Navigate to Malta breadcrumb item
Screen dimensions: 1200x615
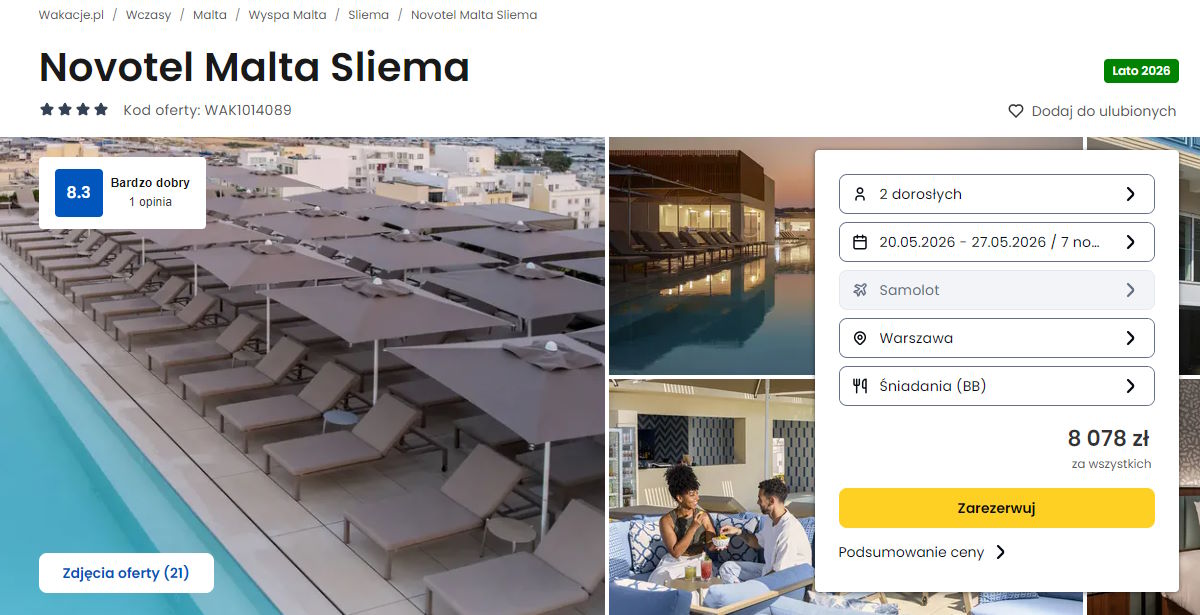coord(209,15)
